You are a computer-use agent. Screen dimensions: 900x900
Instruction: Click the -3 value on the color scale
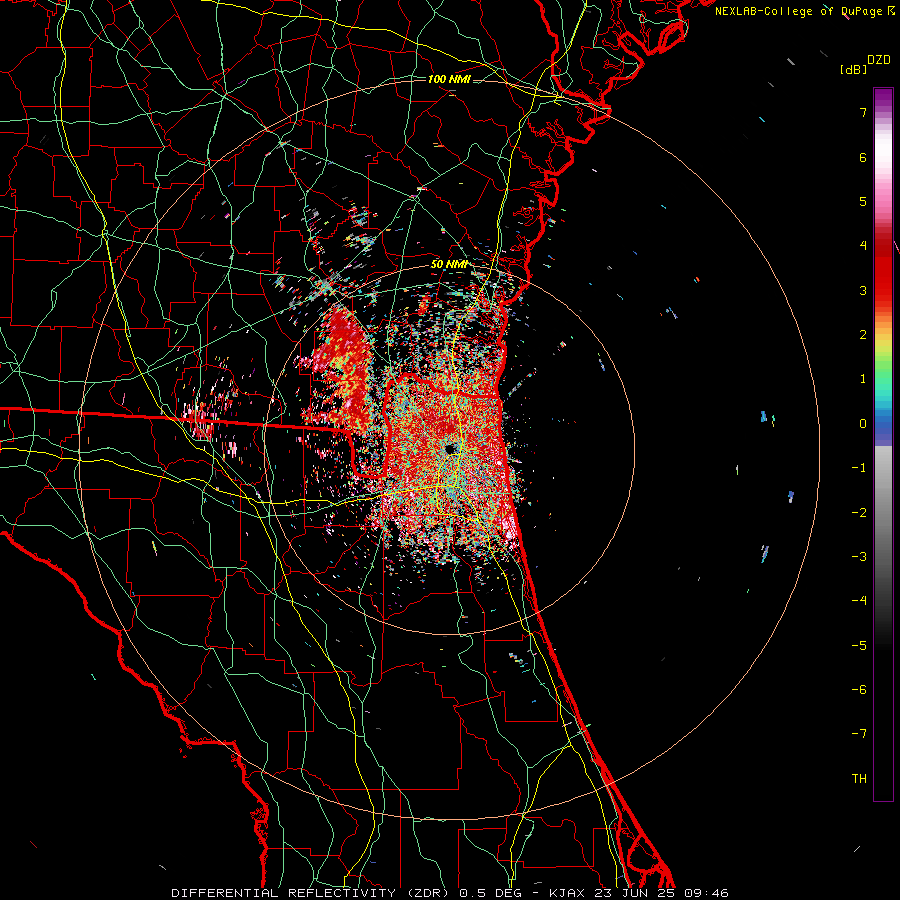(859, 556)
